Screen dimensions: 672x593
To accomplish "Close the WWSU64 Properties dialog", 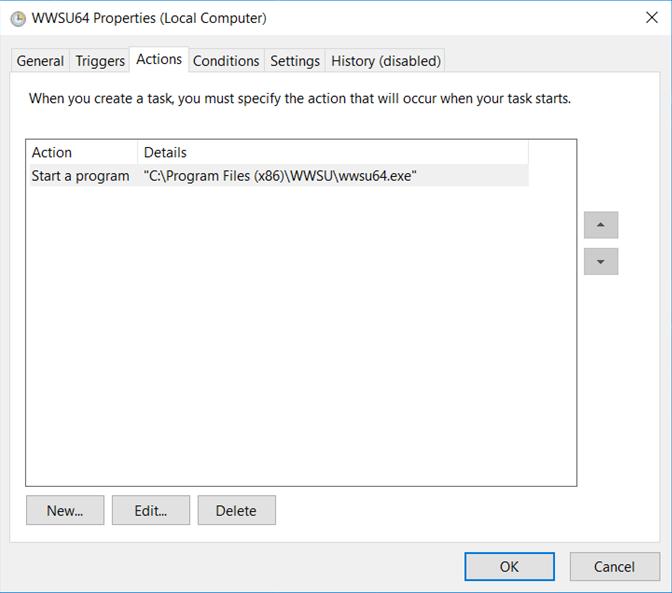I will point(651,18).
